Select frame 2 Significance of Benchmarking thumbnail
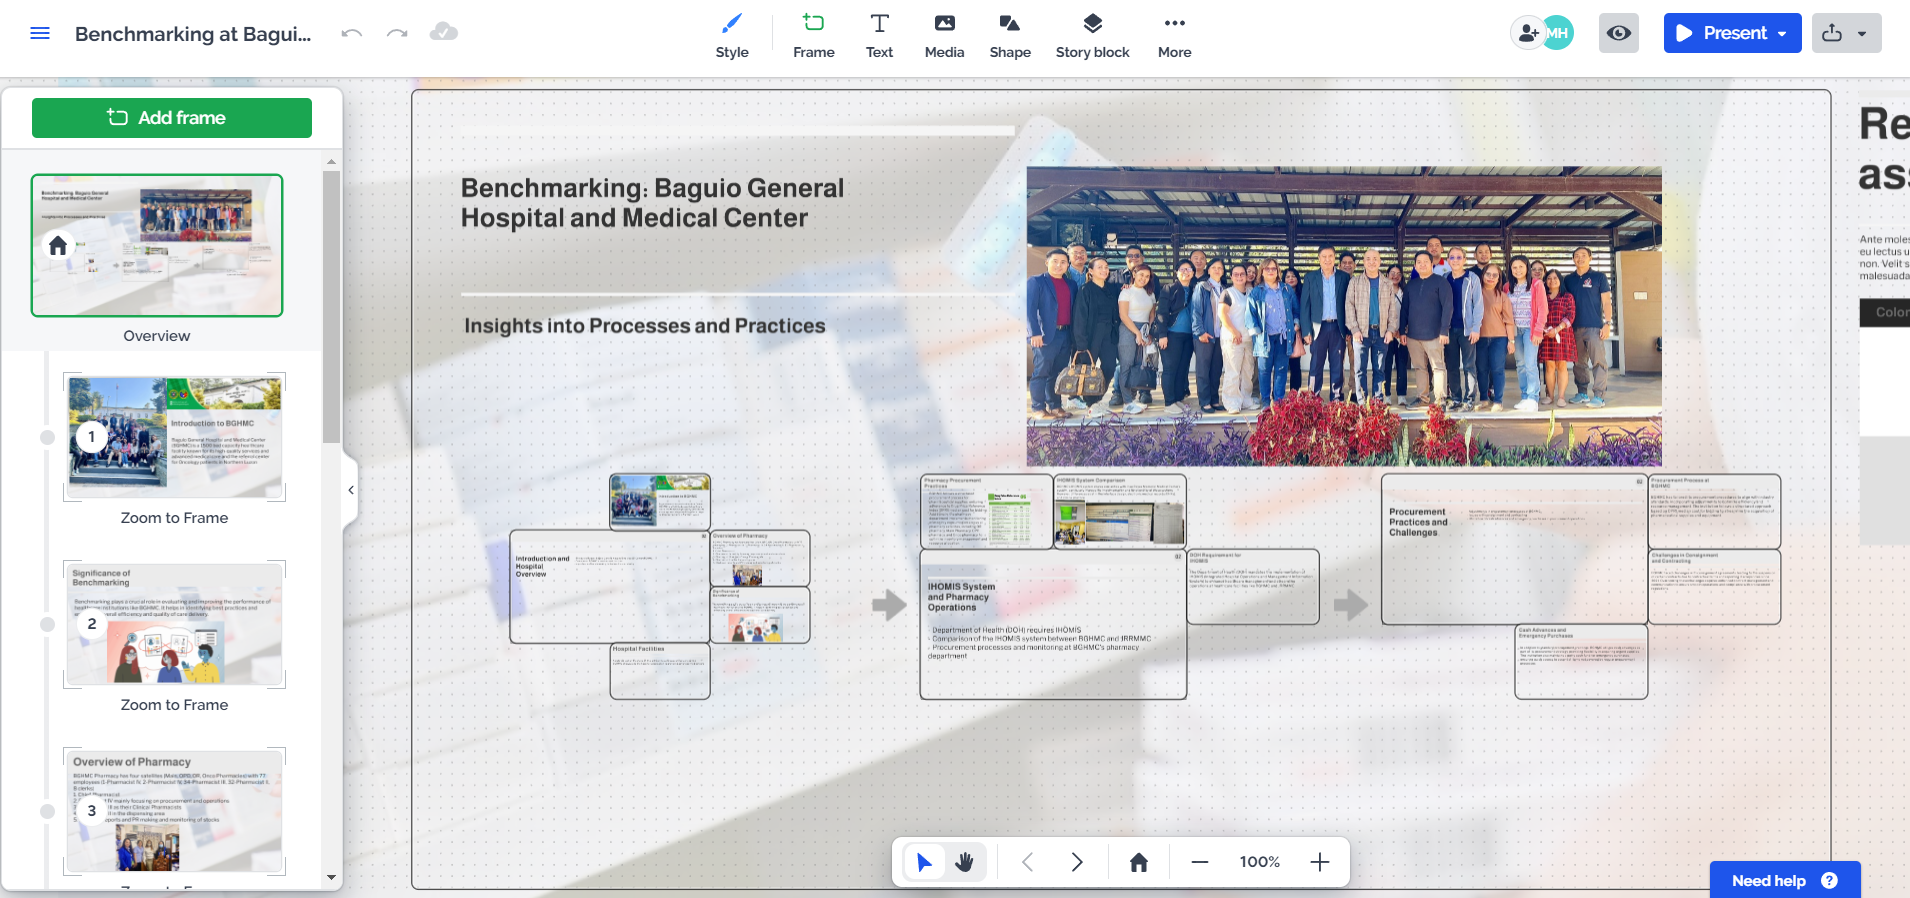The width and height of the screenshot is (1910, 898). pyautogui.click(x=175, y=624)
